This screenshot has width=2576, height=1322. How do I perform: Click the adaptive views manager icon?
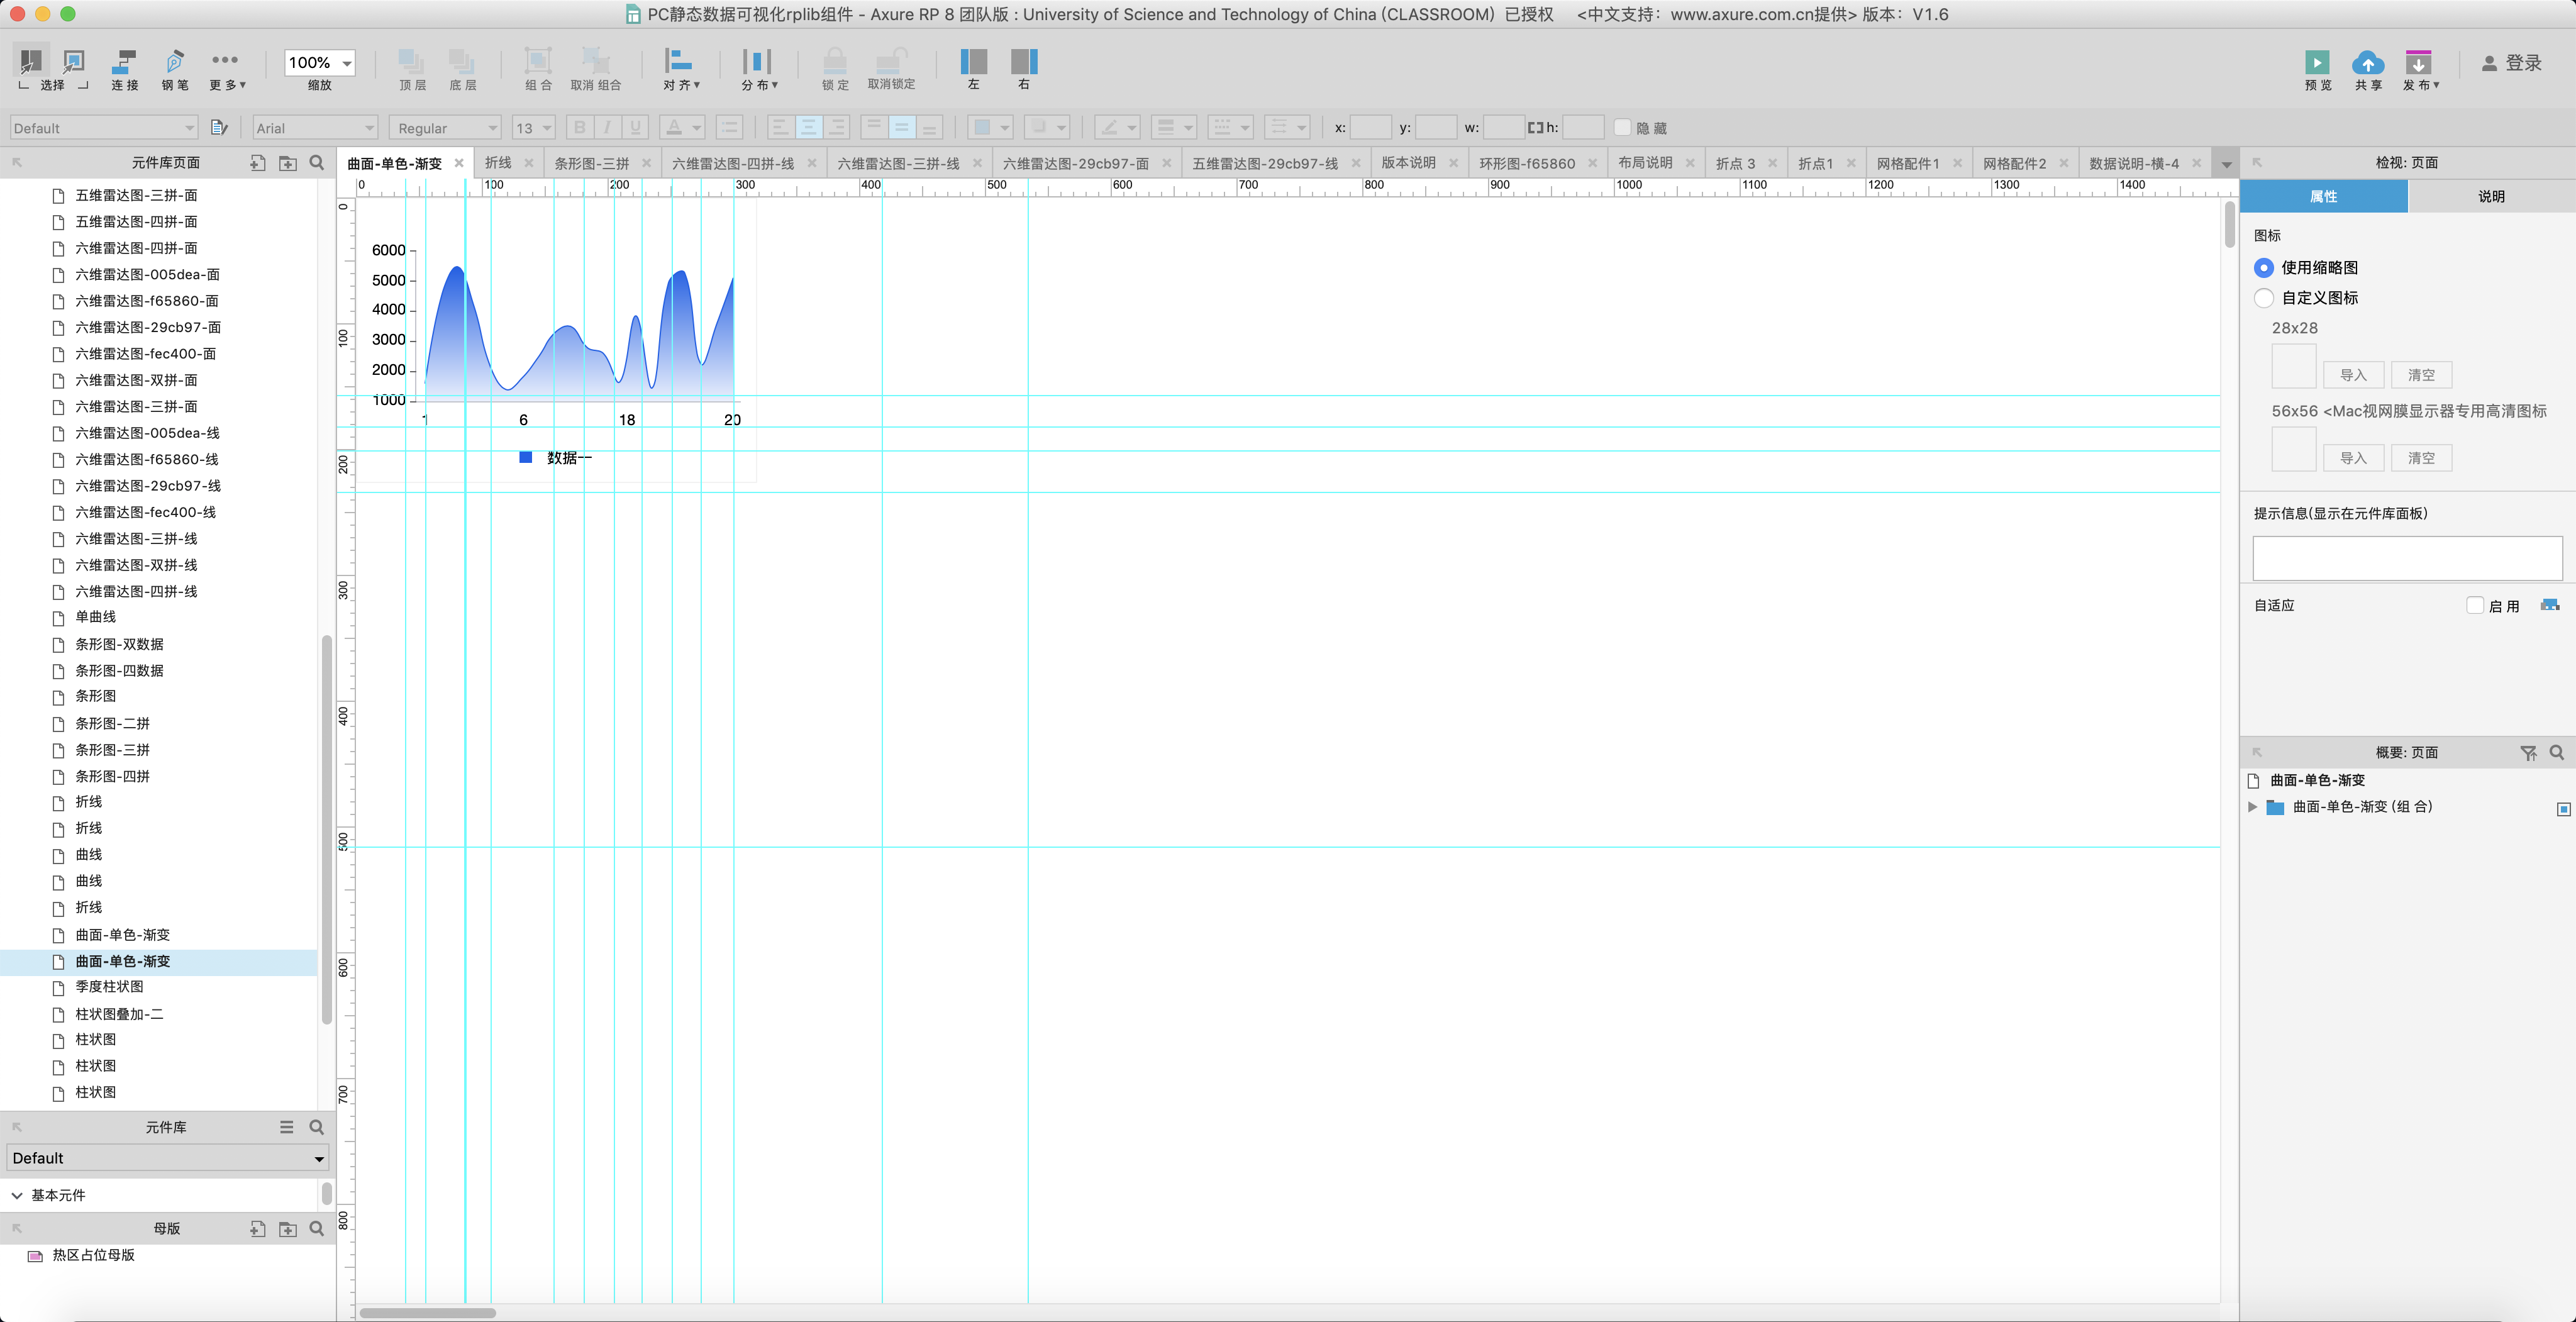tap(2550, 605)
